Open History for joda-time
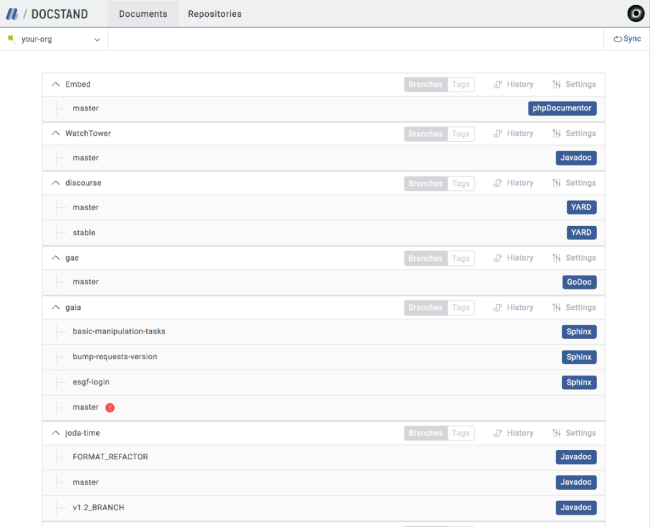This screenshot has width=650, height=527. coord(513,433)
